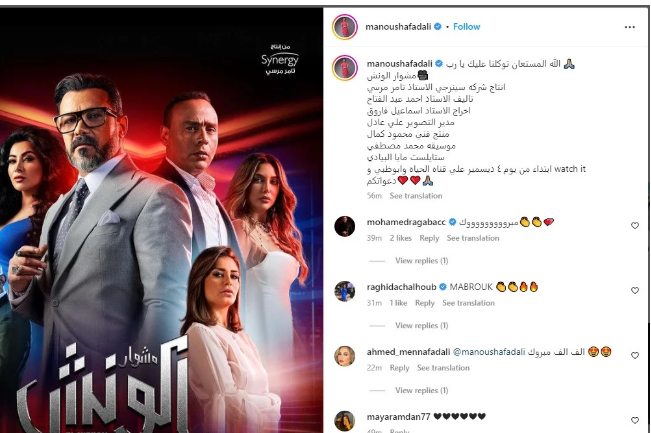
Task: Open raghidachalhoub's profile avatar
Action: [x=345, y=291]
